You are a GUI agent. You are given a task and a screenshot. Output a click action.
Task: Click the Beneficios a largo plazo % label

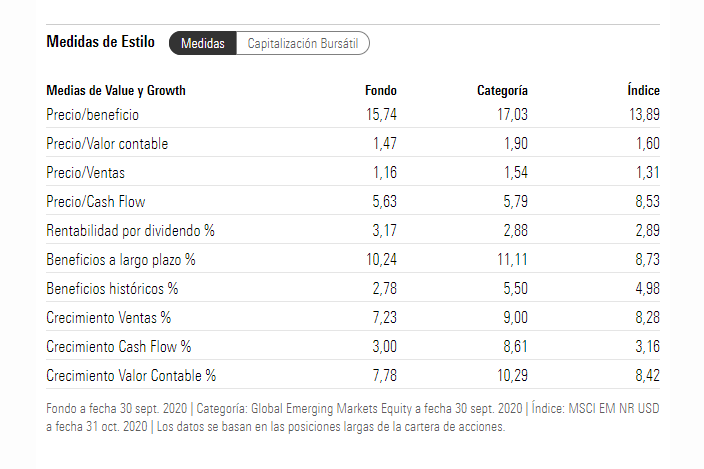[x=121, y=260]
